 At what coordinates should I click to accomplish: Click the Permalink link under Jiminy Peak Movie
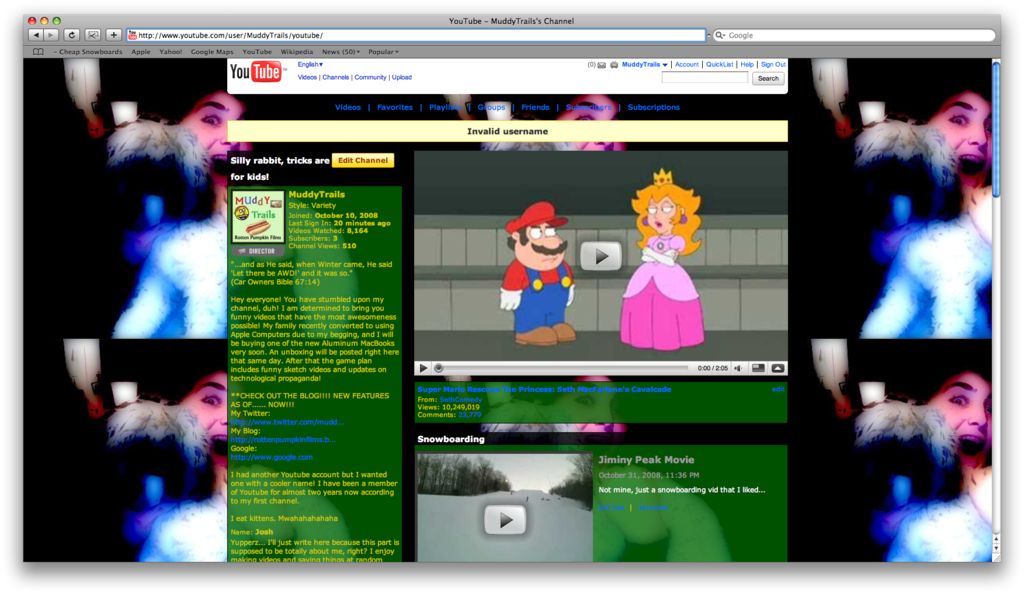tap(653, 507)
